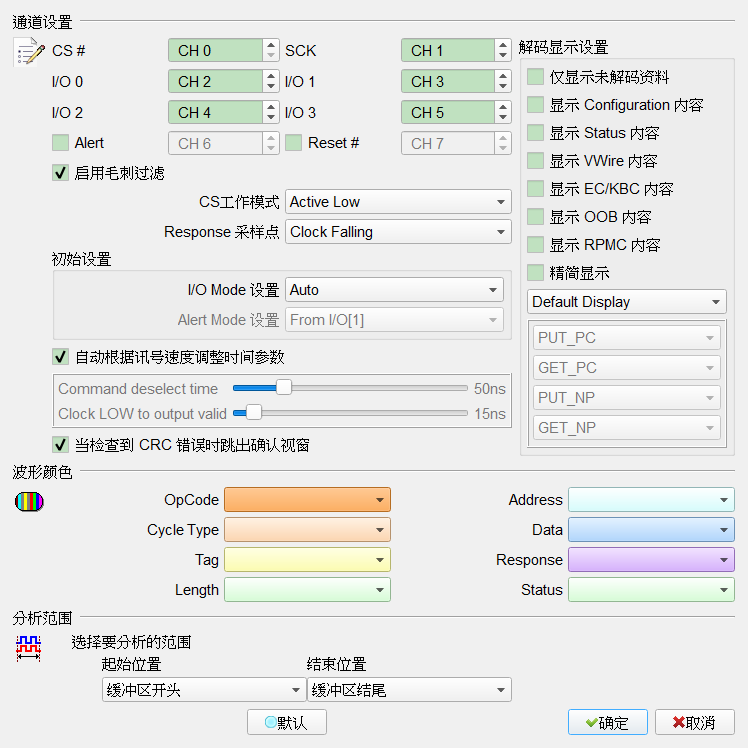
Task: Decrement the I/O 3 channel spinner
Action: [503, 118]
